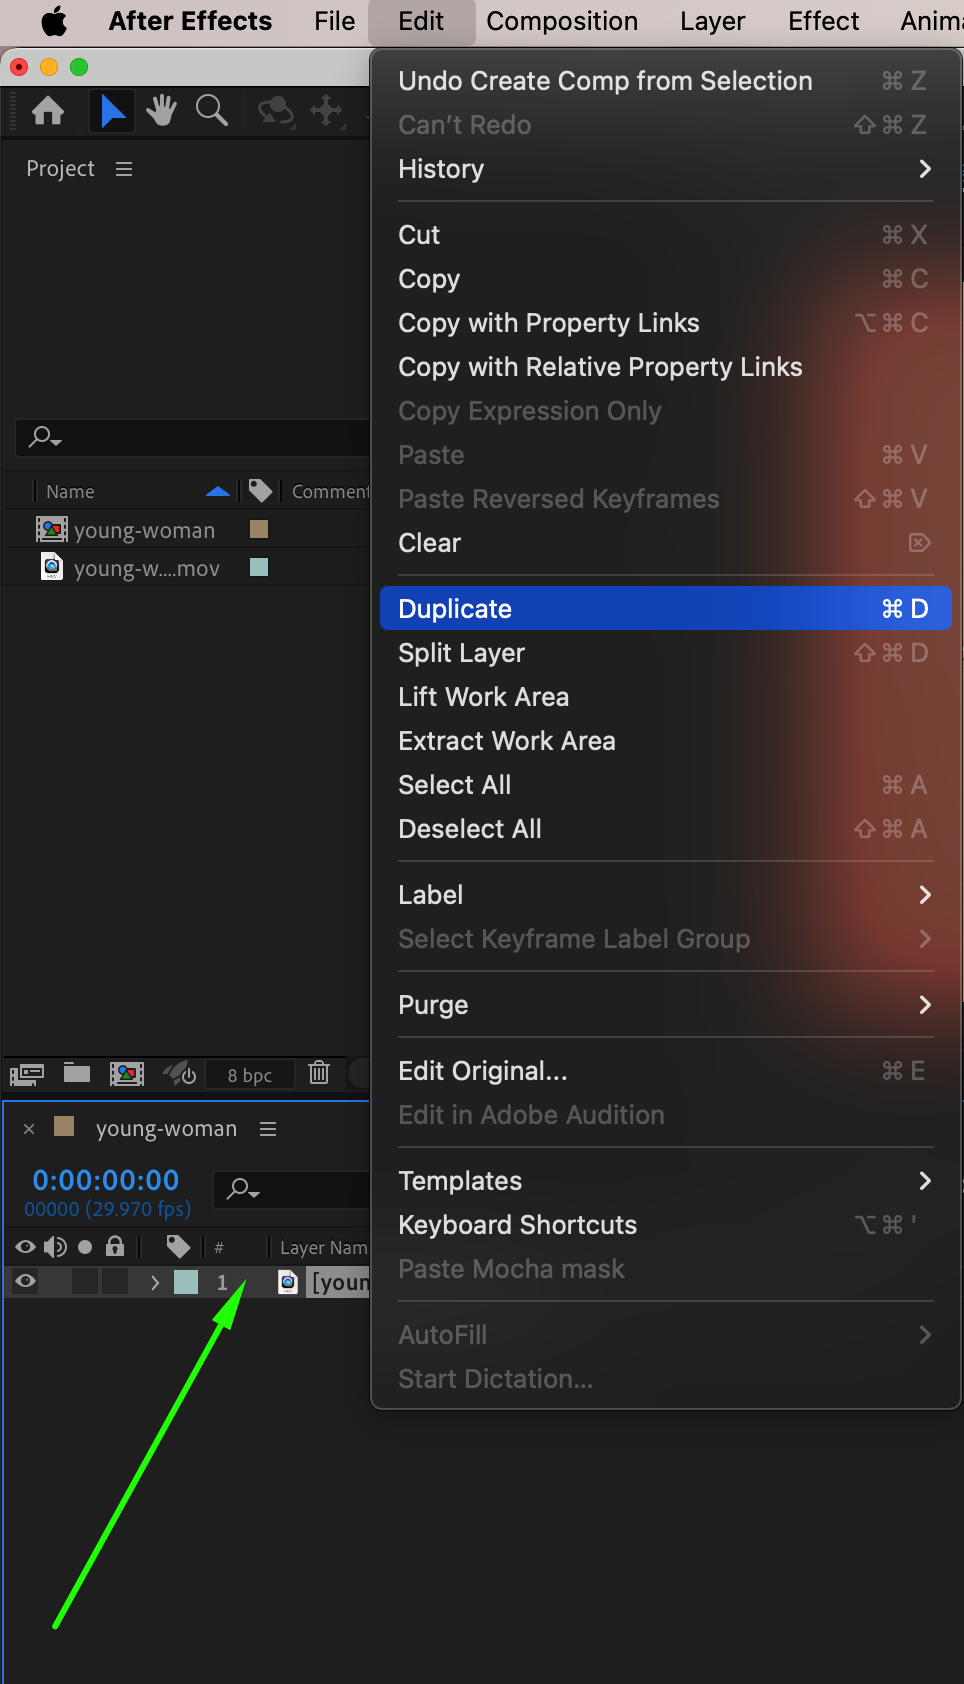Toggle lock switch for layer 1

click(115, 1282)
